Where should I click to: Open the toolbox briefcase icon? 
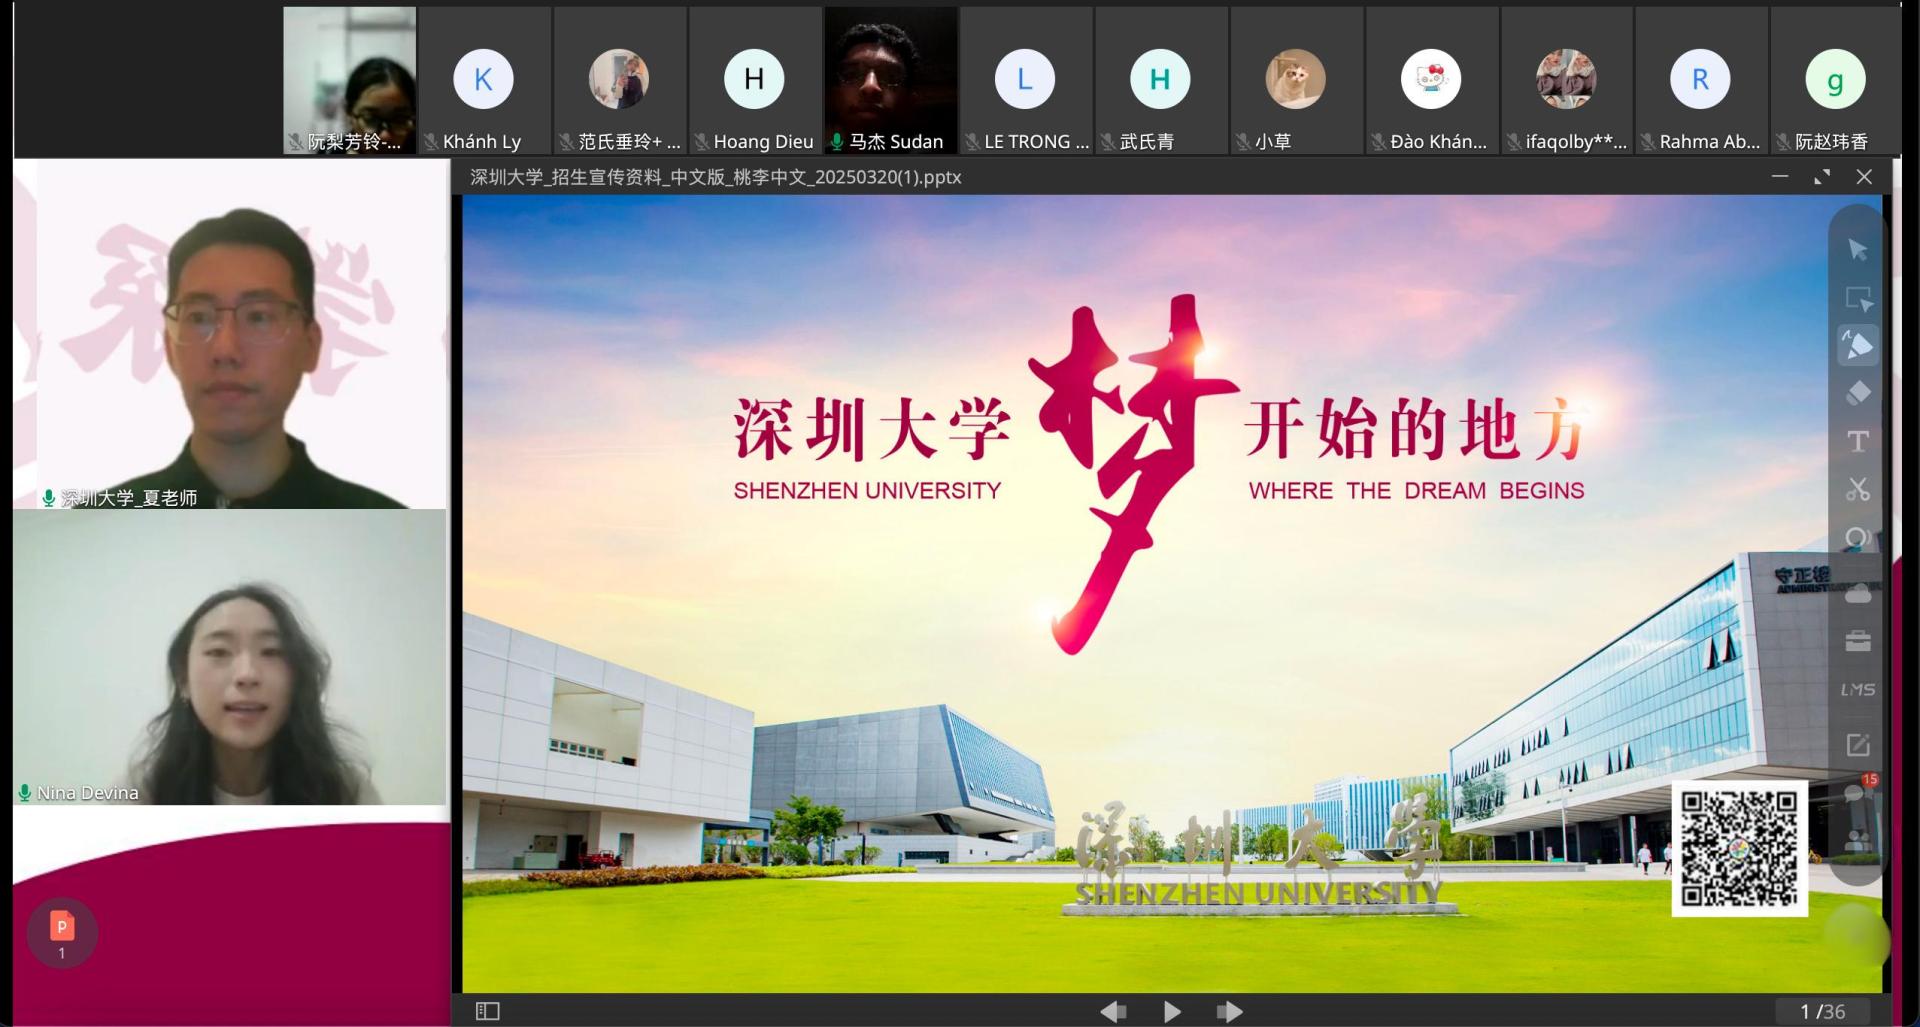(1858, 641)
